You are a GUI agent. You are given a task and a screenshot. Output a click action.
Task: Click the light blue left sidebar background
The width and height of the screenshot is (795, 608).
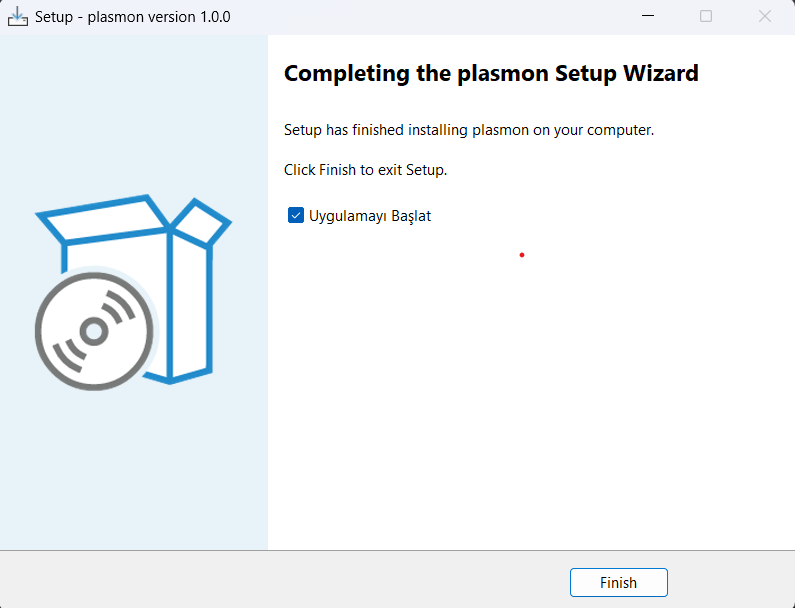tap(133, 470)
